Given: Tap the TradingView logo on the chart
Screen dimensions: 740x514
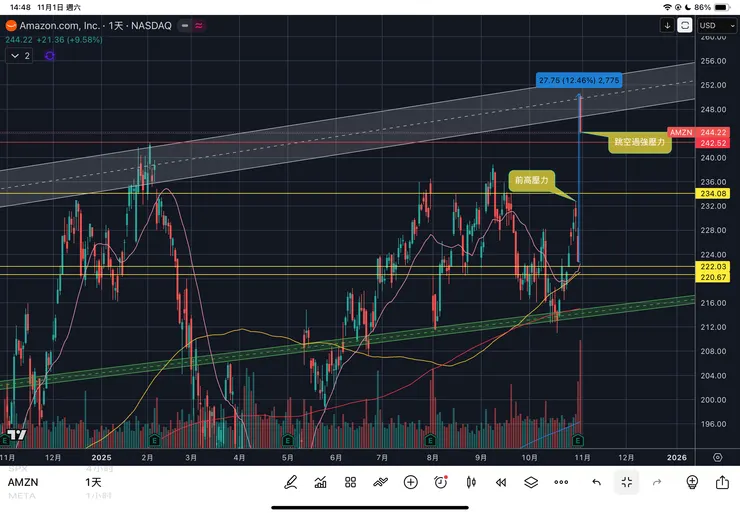Looking at the screenshot, I should click(16, 435).
